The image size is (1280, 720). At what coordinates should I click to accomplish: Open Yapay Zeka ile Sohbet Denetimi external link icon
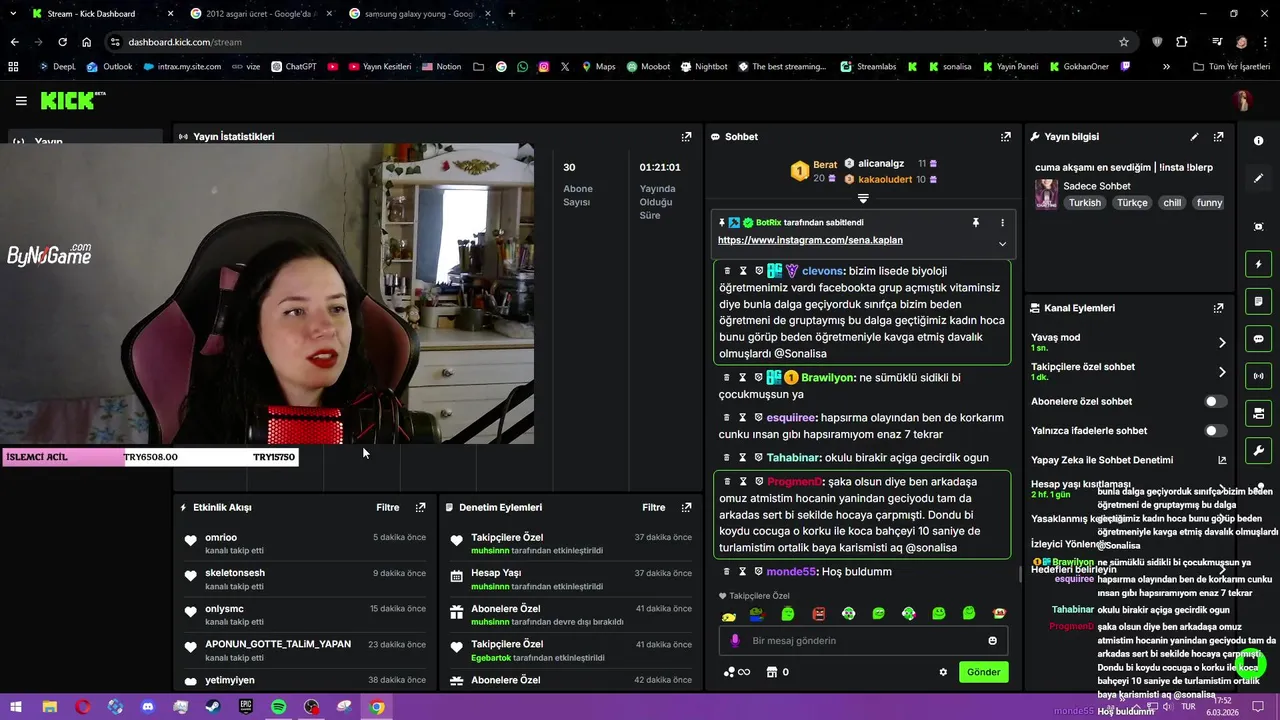(x=1222, y=461)
